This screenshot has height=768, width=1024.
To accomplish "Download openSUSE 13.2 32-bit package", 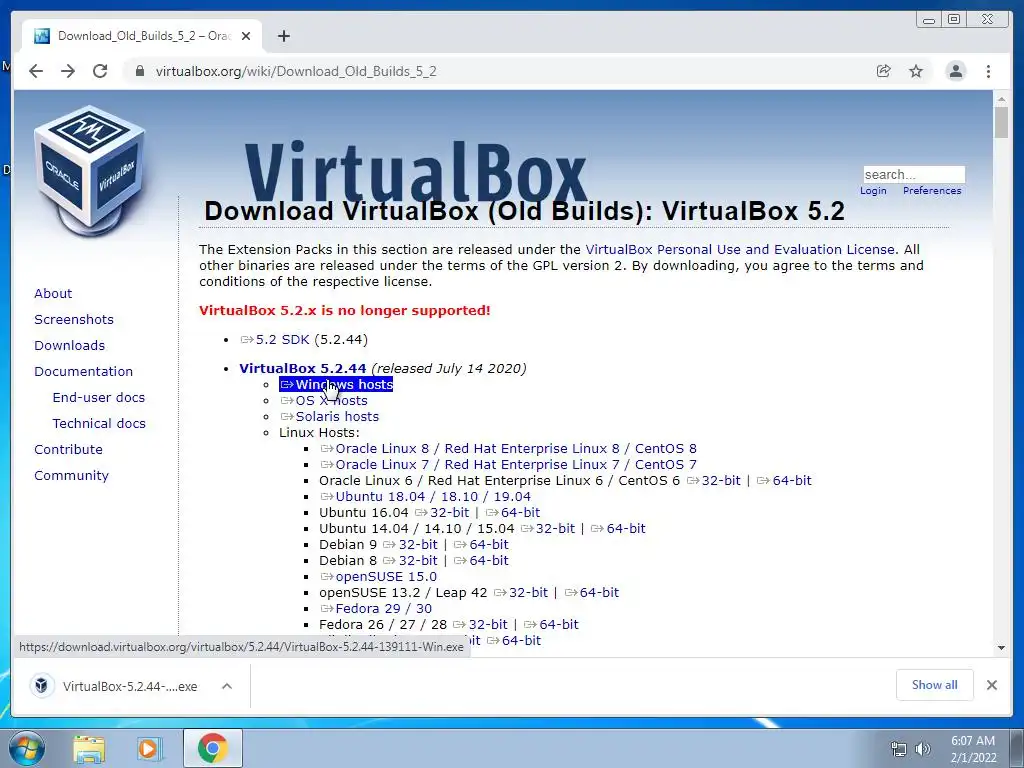I will pyautogui.click(x=521, y=592).
